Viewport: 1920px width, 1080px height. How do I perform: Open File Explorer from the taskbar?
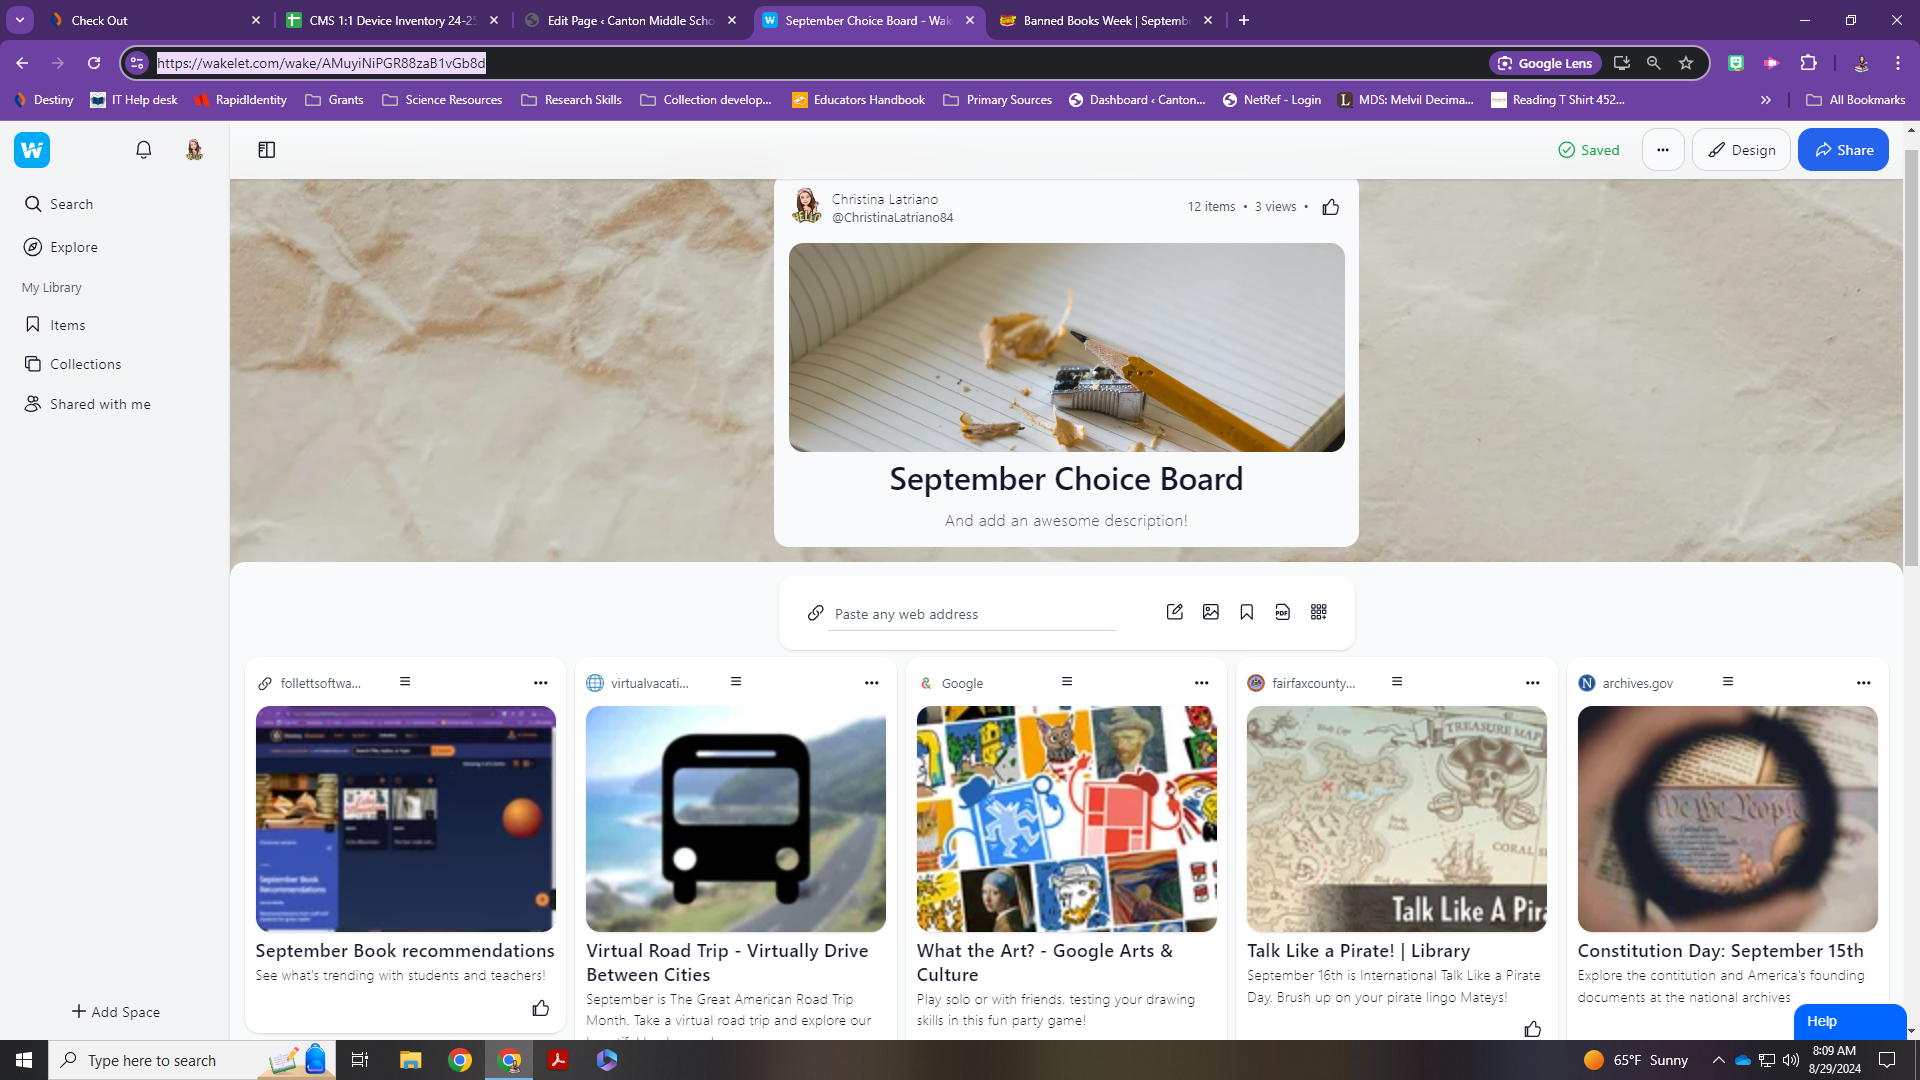click(410, 1060)
